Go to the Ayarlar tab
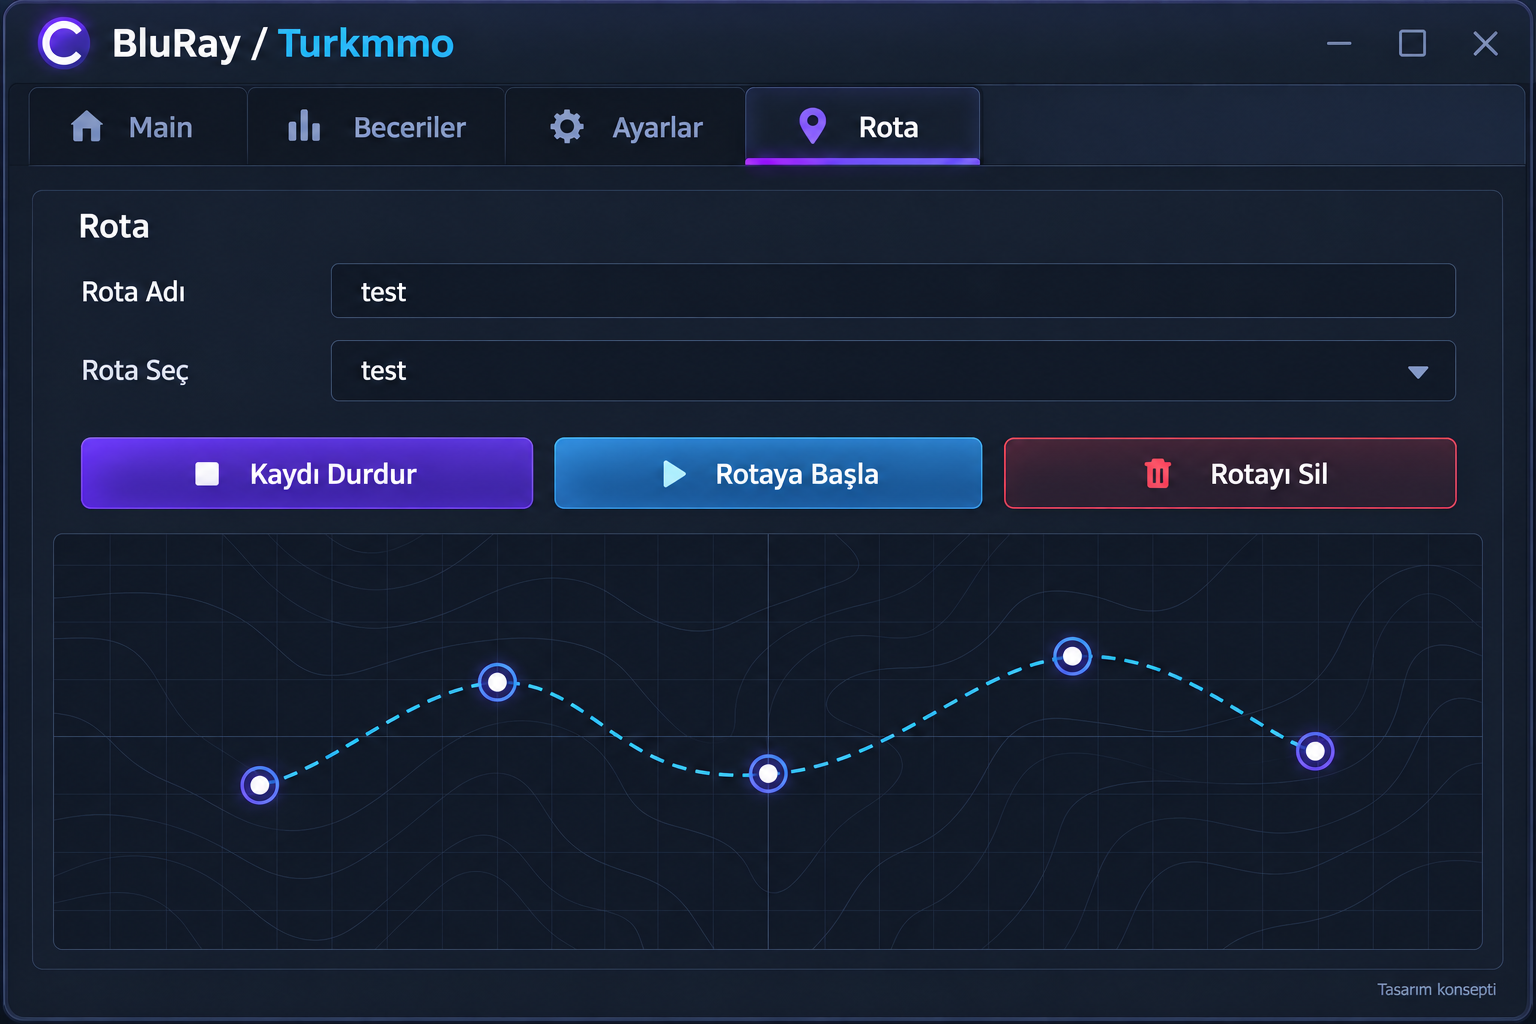1536x1024 pixels. 625,126
